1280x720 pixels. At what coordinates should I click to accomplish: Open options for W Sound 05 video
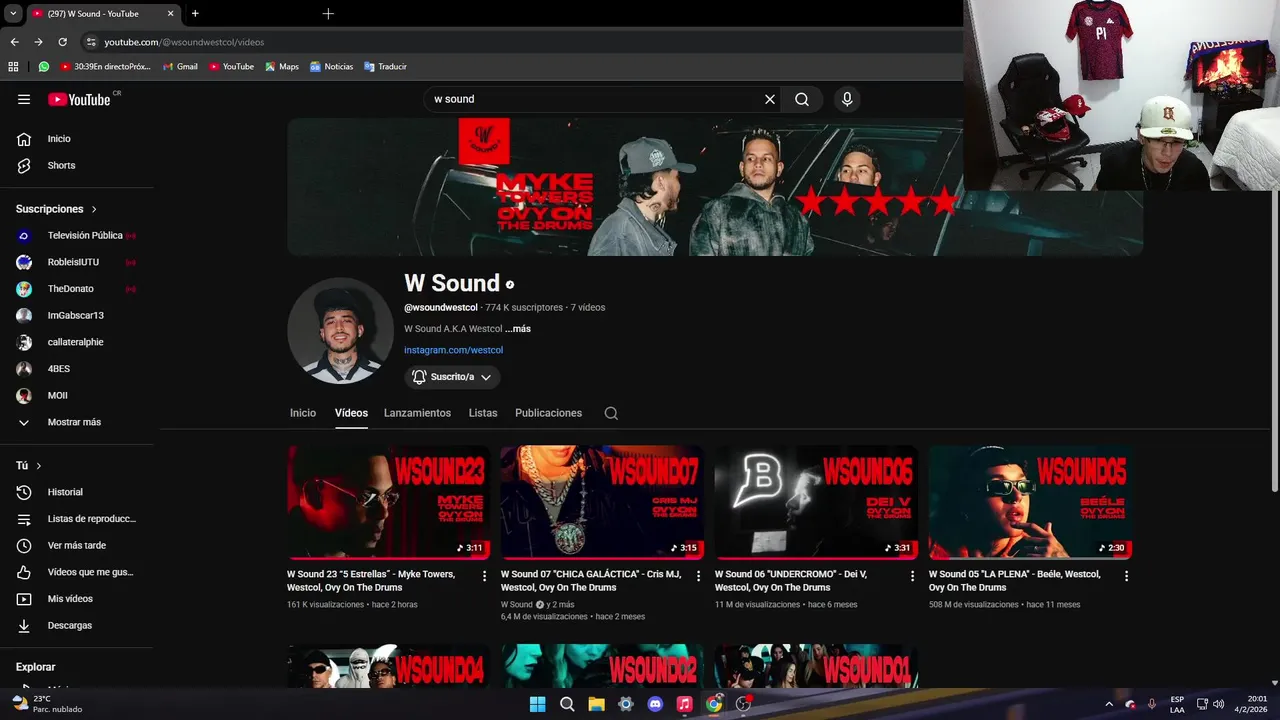pos(1126,576)
